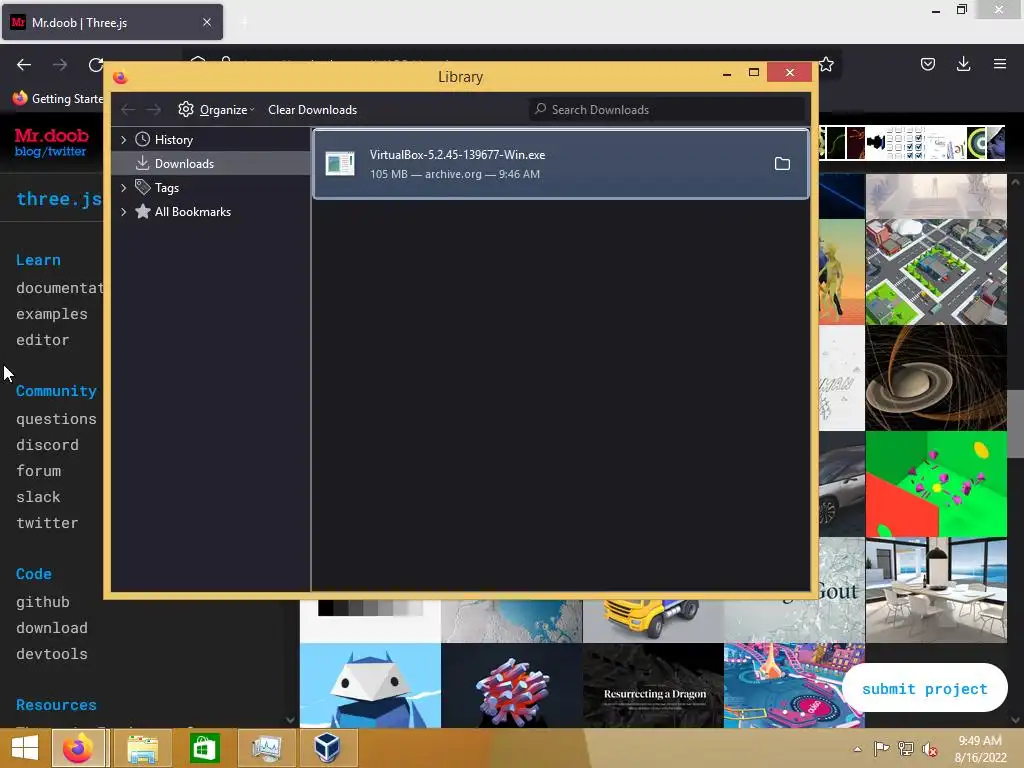Viewport: 1024px width, 768px height.
Task: Select Tags in the Library sidebar
Action: point(210,188)
